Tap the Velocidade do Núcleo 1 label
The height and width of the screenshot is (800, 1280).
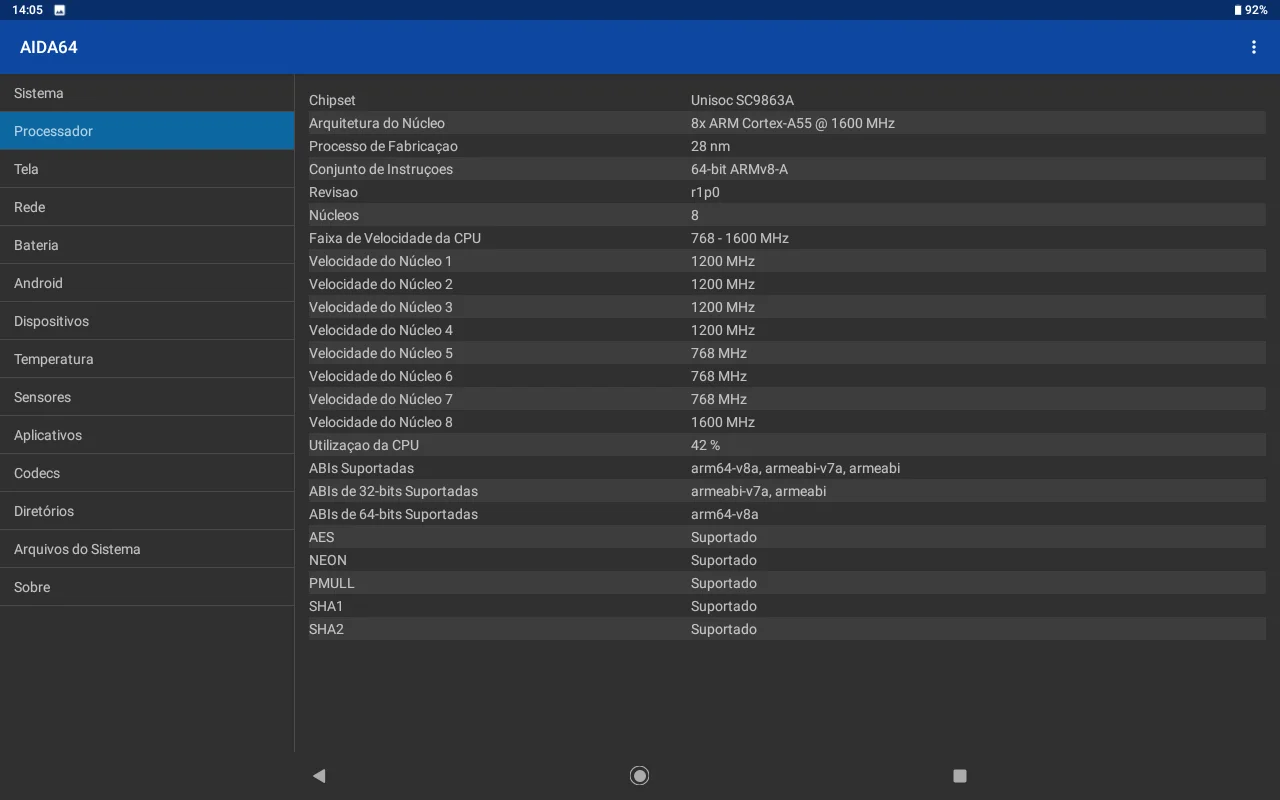tap(381, 261)
